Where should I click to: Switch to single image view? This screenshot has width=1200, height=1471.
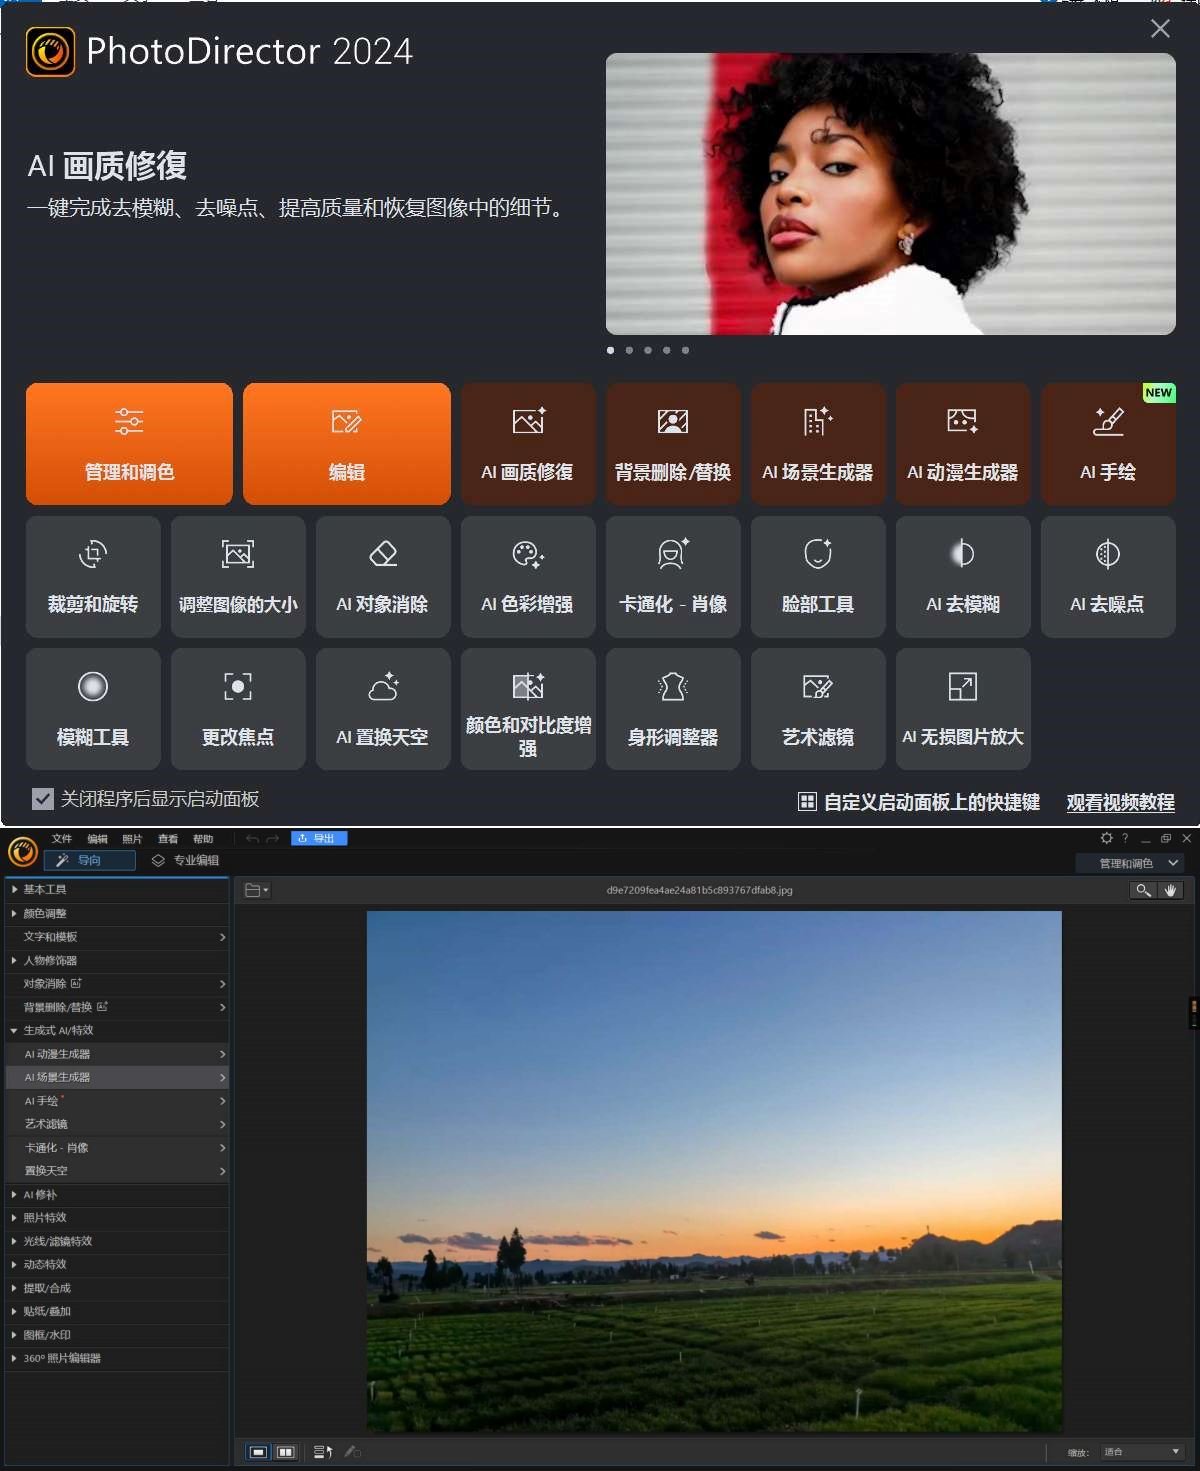click(259, 1452)
